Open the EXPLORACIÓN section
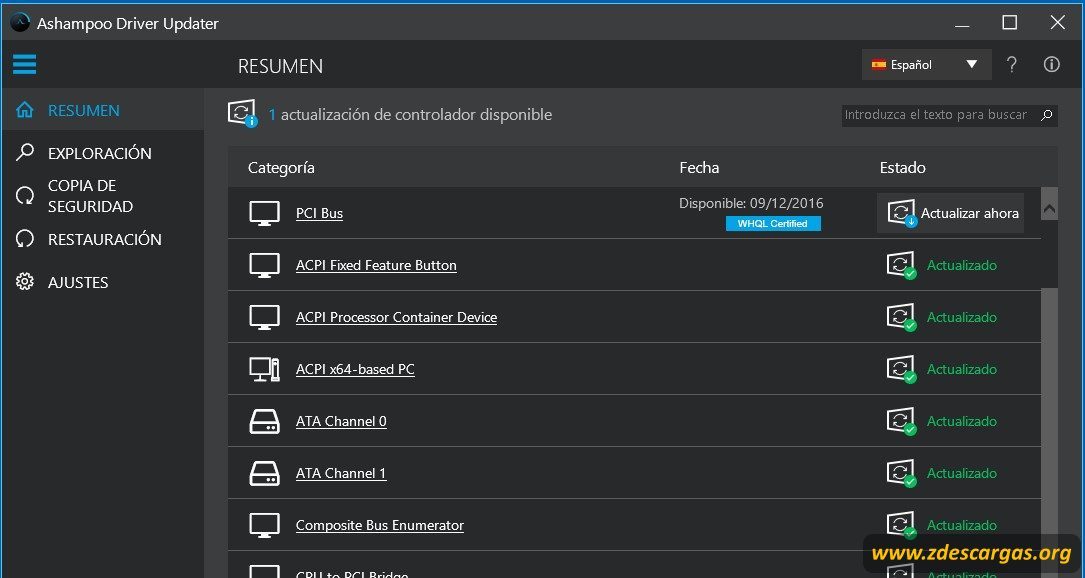 100,153
